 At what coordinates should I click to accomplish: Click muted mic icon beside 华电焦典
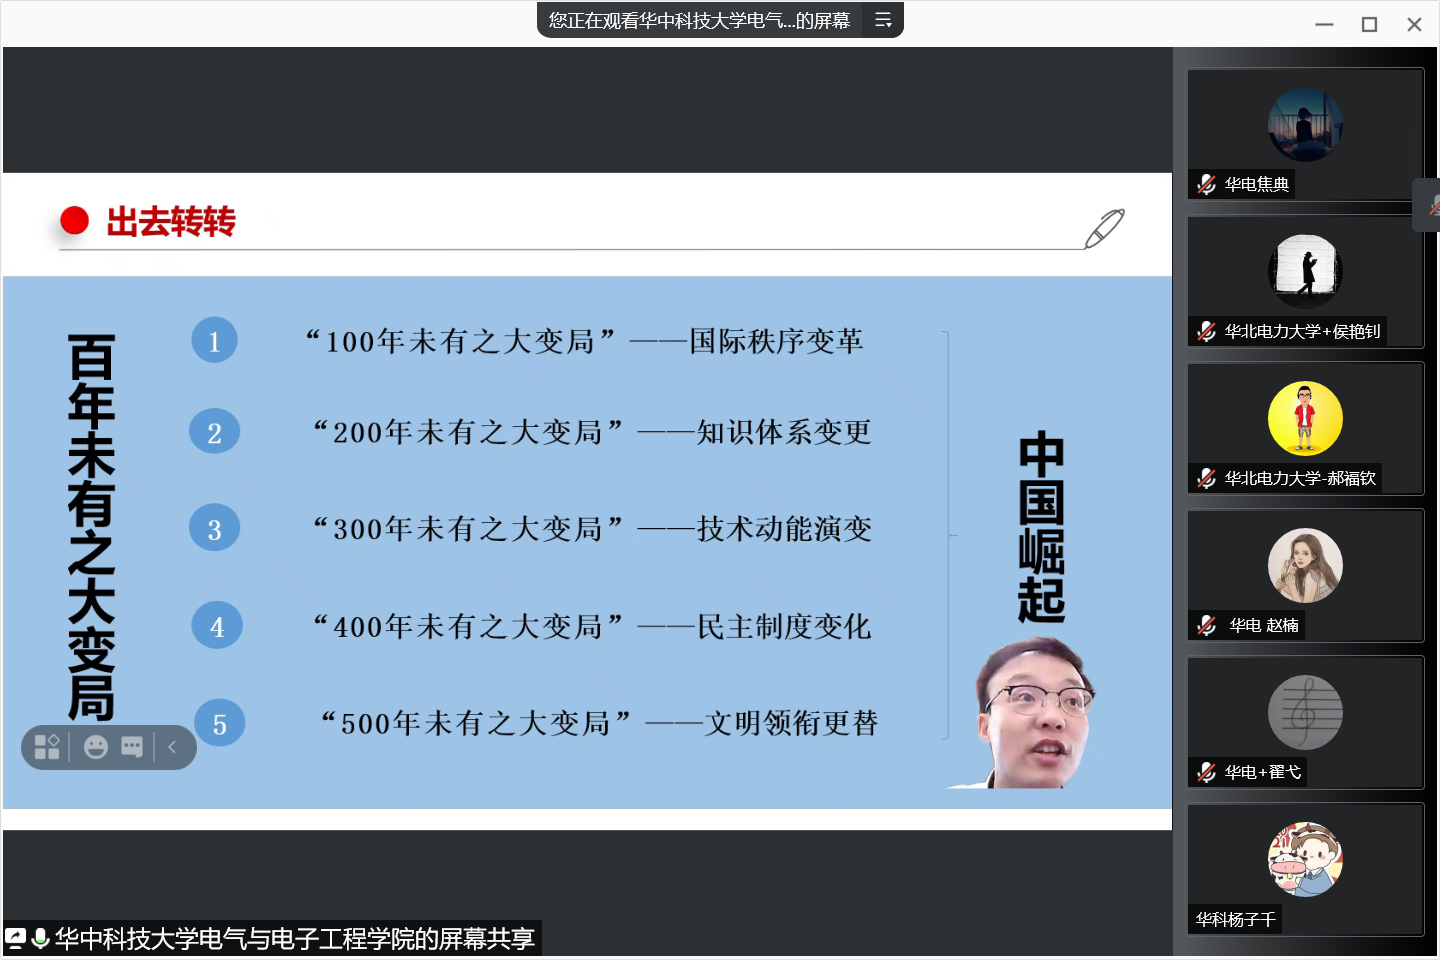1207,184
